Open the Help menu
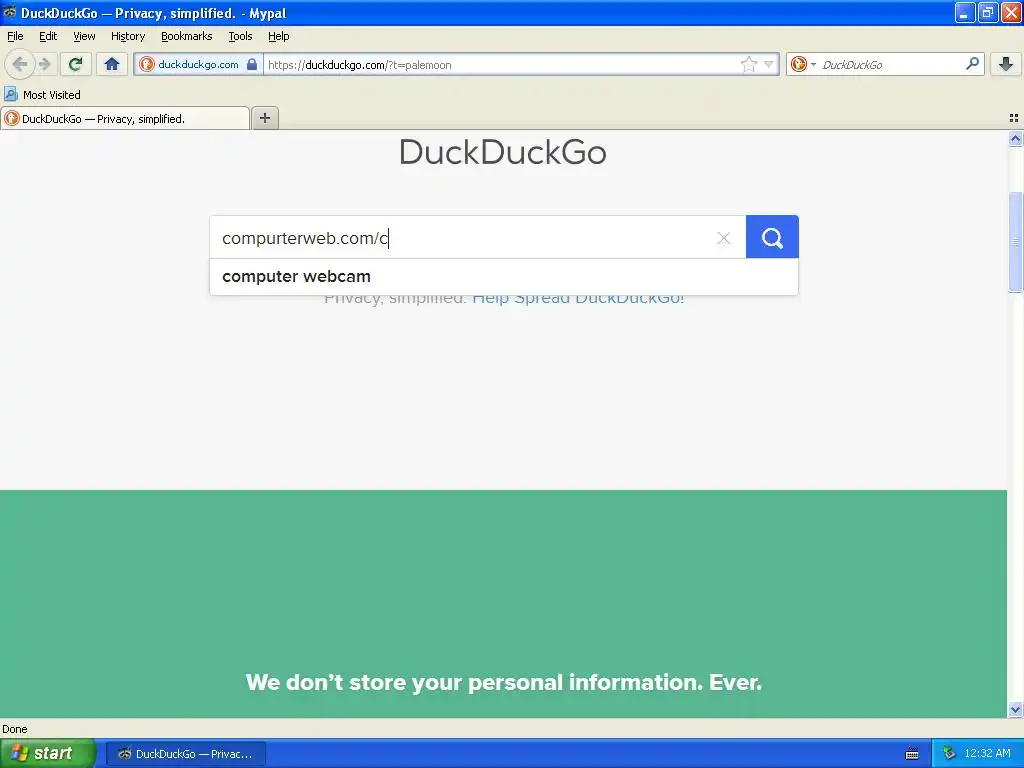The image size is (1024, 768). click(278, 36)
